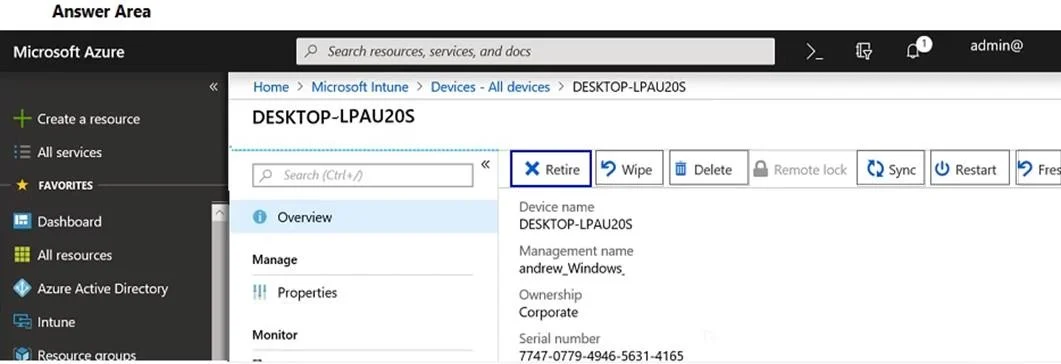Select the Overview menu item

tap(364, 217)
